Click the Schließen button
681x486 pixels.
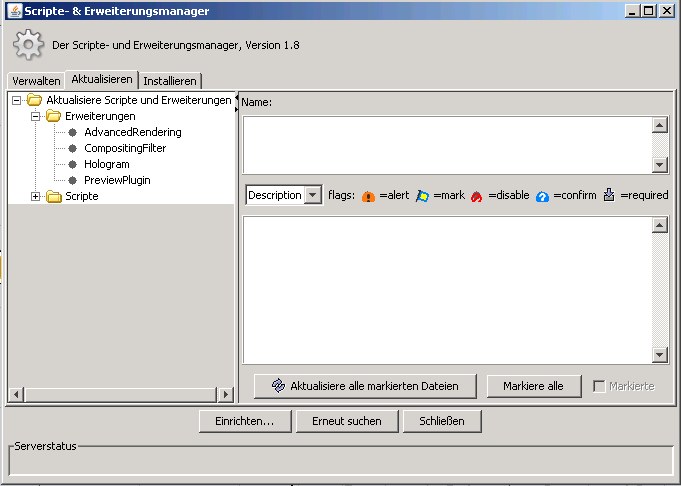pos(442,421)
